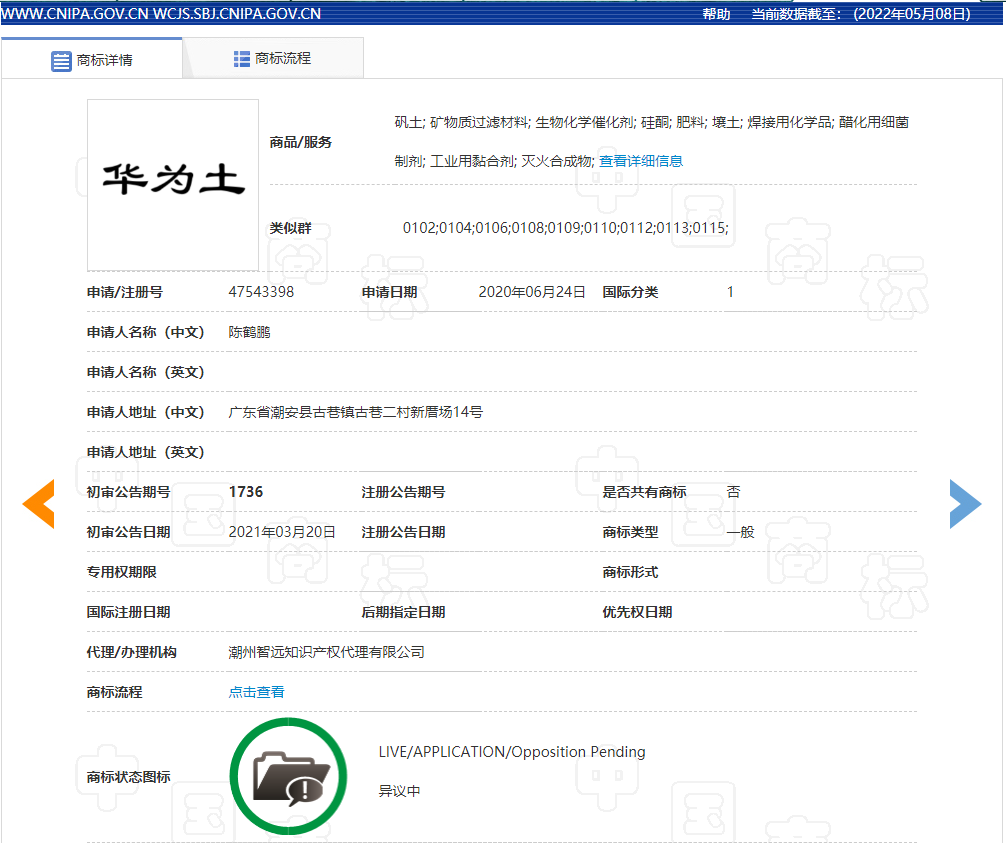Select preliminary announcement issue 1736

click(246, 492)
